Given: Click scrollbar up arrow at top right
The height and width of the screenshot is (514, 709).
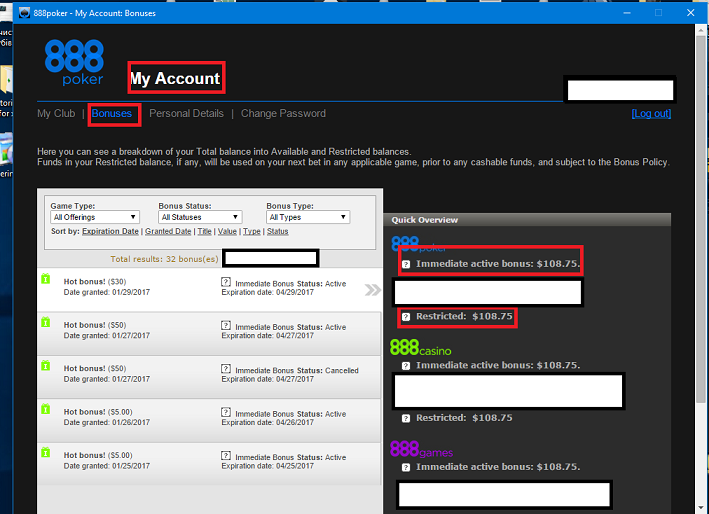Looking at the screenshot, I should pos(701,30).
